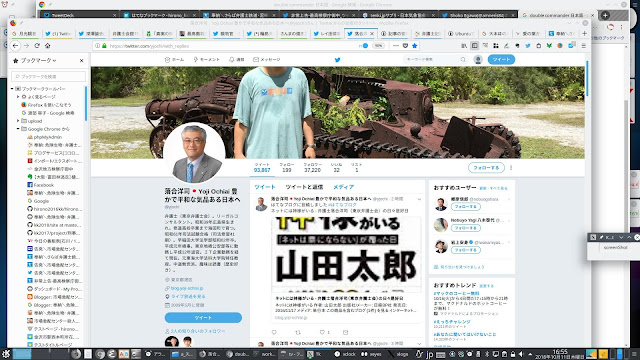
Task: Click the Firefox forward arrow
Action: (27, 46)
